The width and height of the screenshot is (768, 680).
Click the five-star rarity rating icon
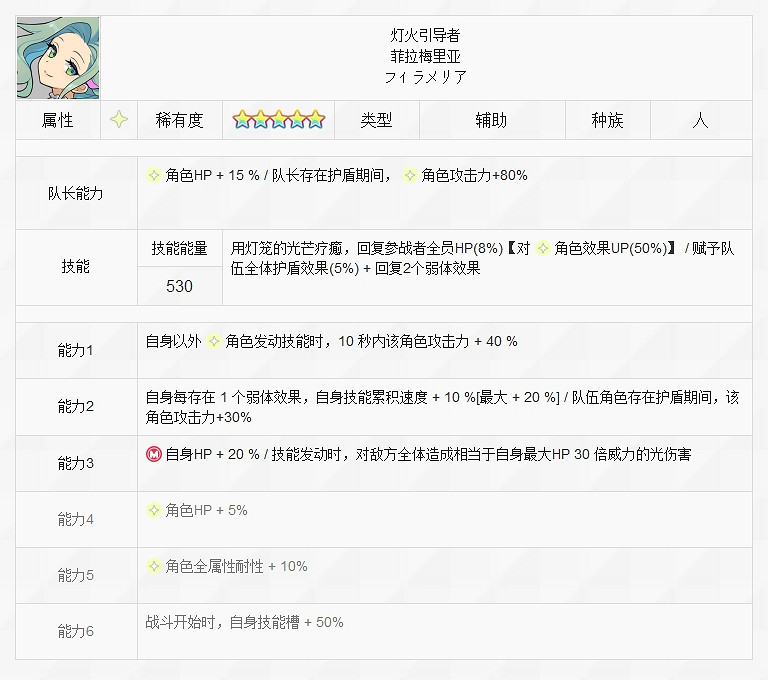coord(278,120)
